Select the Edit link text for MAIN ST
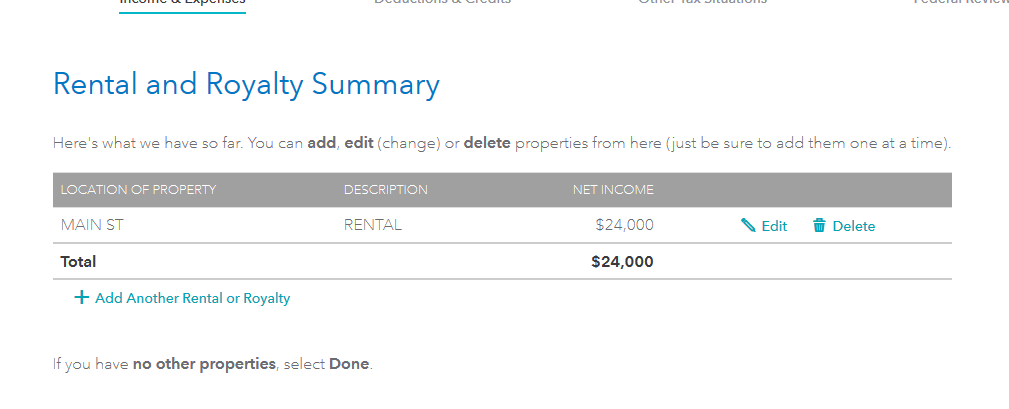The width and height of the screenshot is (1009, 409). click(774, 226)
